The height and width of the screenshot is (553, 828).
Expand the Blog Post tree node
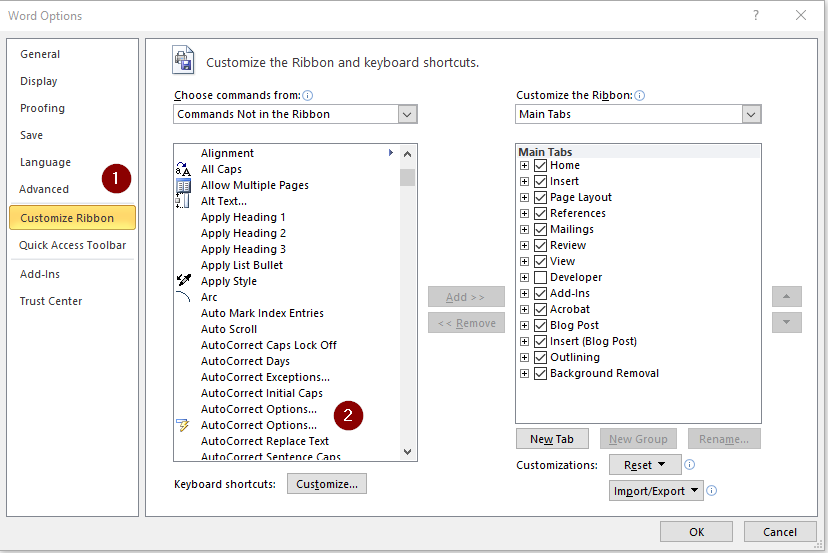coord(524,325)
